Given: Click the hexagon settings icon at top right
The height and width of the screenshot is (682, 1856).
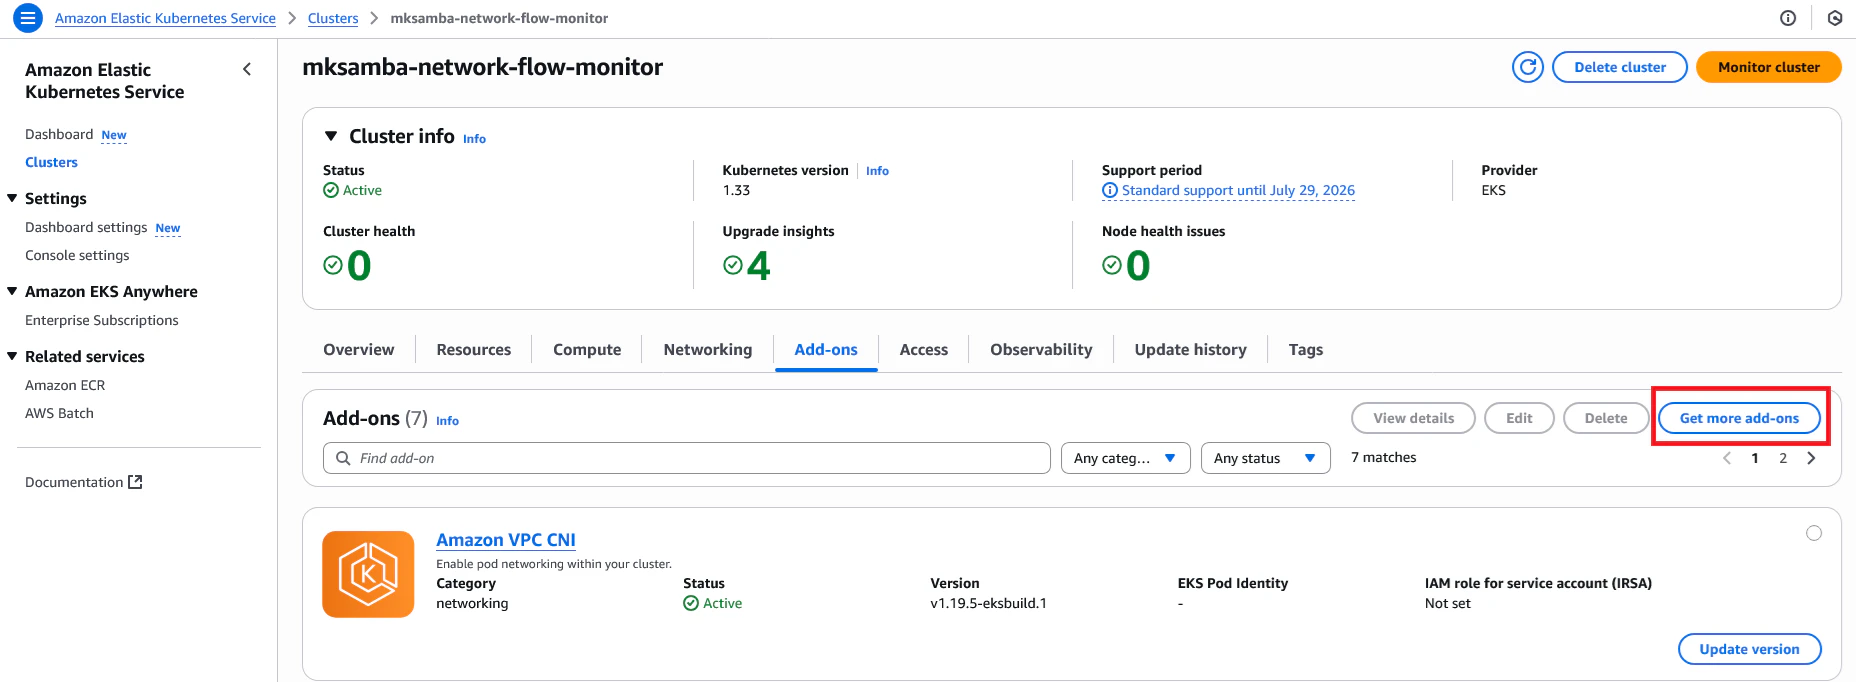Looking at the screenshot, I should [1835, 18].
